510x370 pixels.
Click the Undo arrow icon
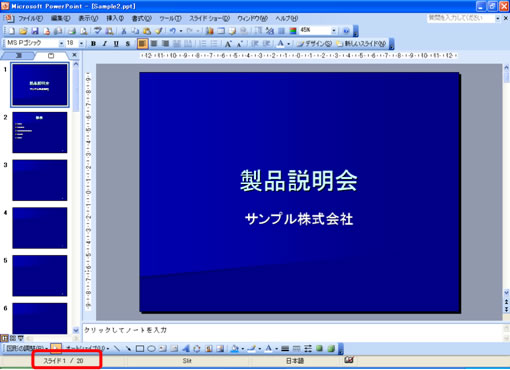(172, 31)
